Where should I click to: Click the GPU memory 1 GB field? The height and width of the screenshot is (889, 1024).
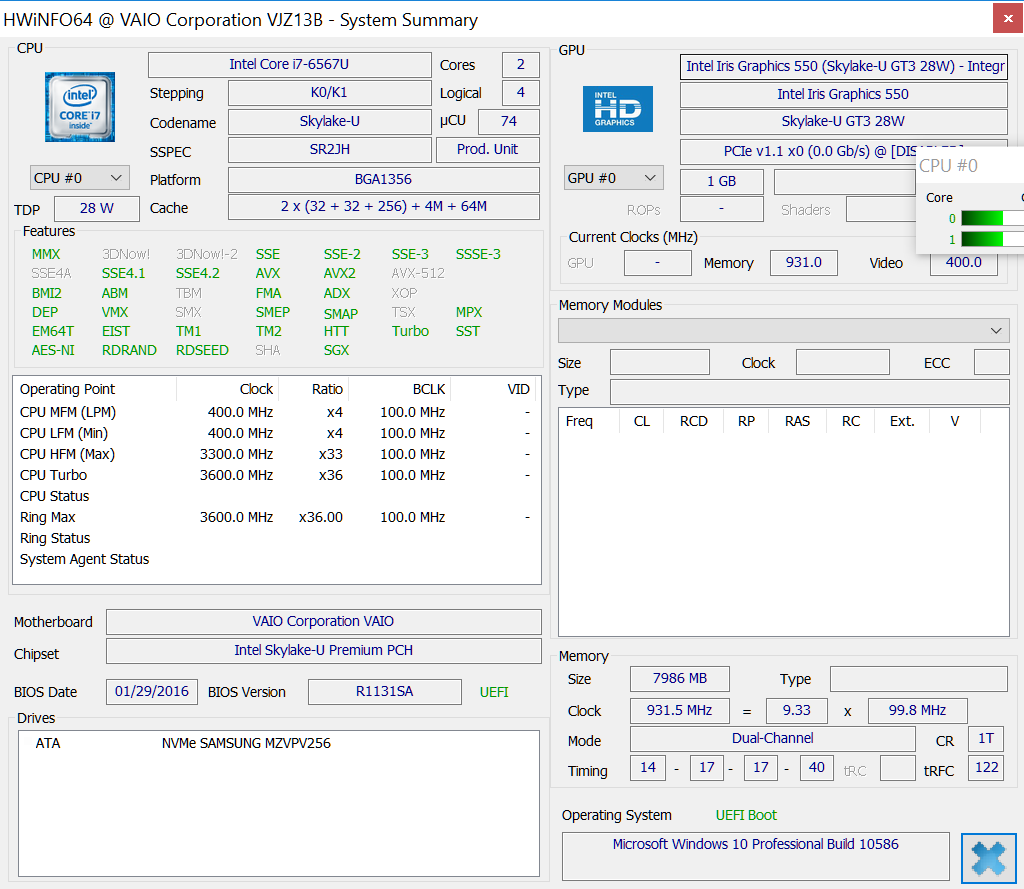(x=722, y=182)
